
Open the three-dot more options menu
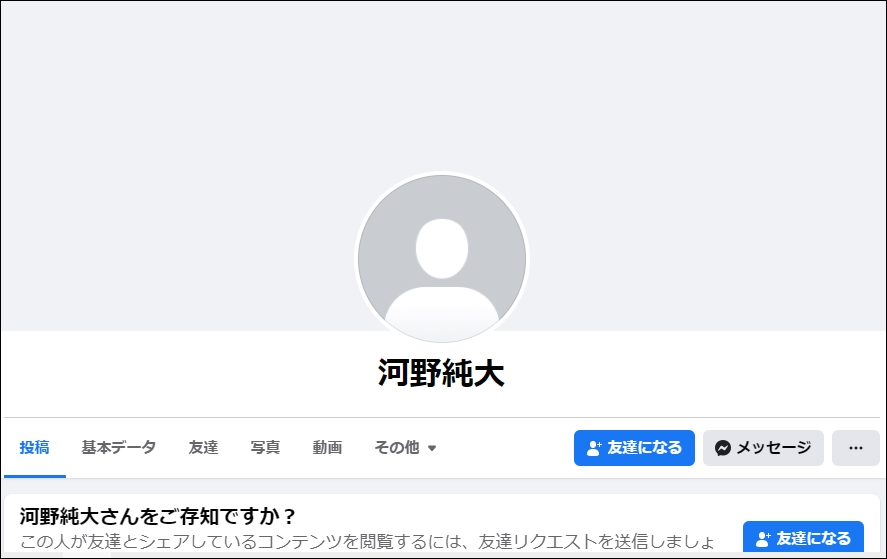856,448
